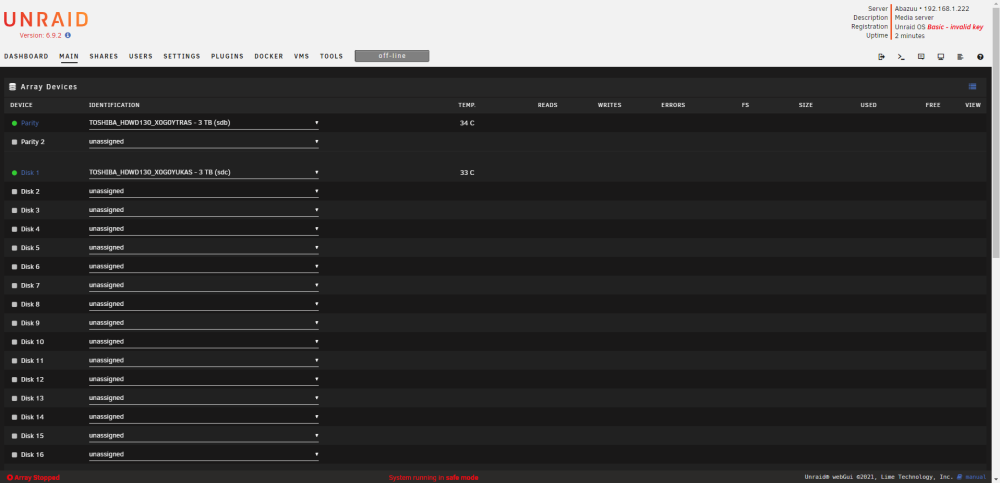This screenshot has width=1000, height=483.
Task: Click the grey status square beside Disk 9
Action: (15, 323)
